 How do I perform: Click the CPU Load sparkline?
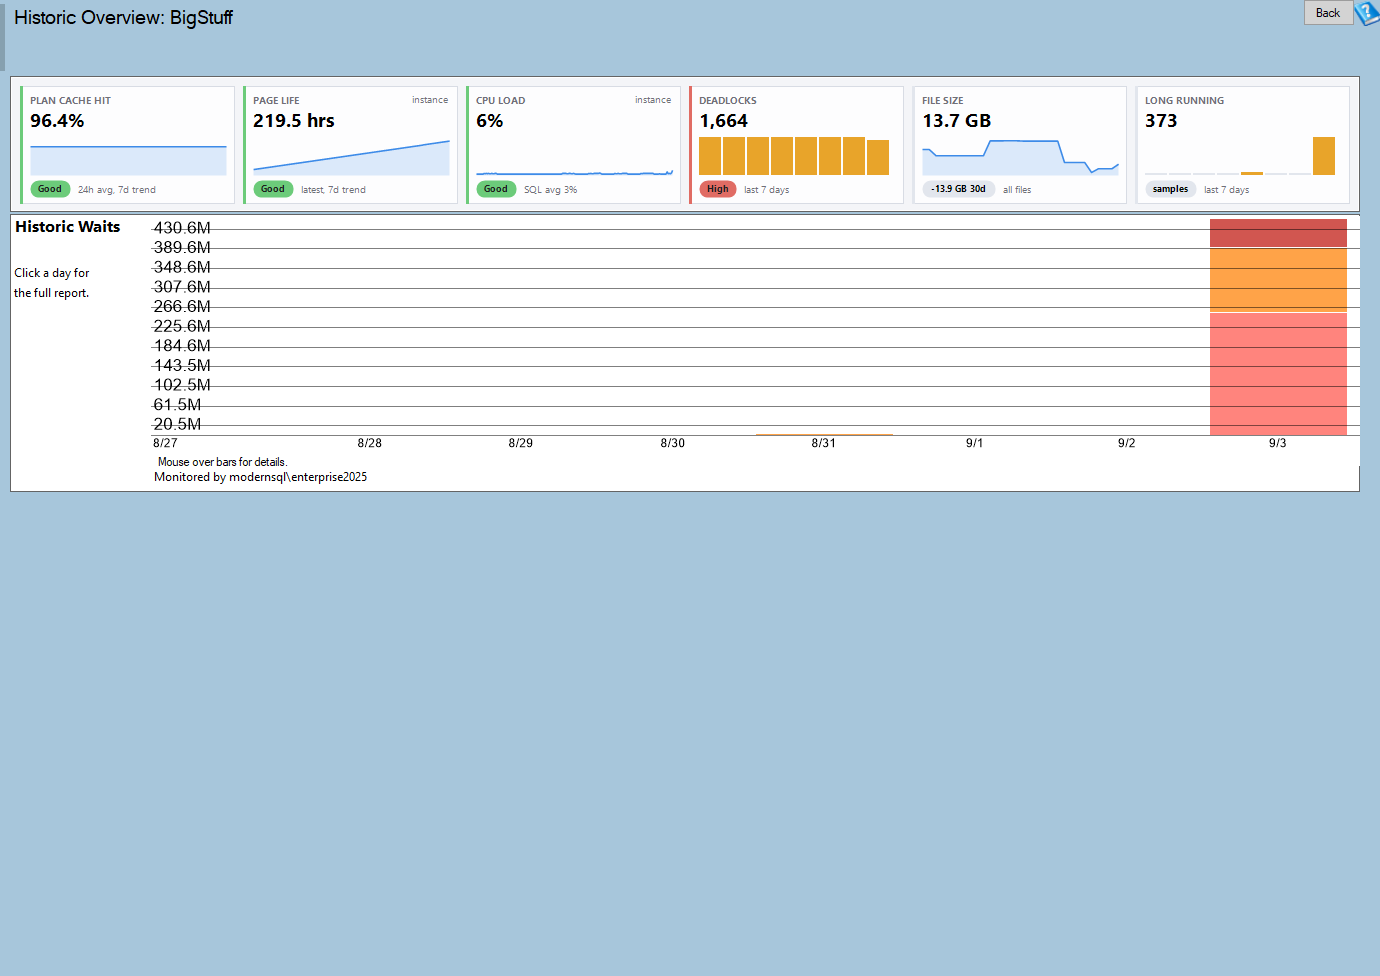coord(574,172)
